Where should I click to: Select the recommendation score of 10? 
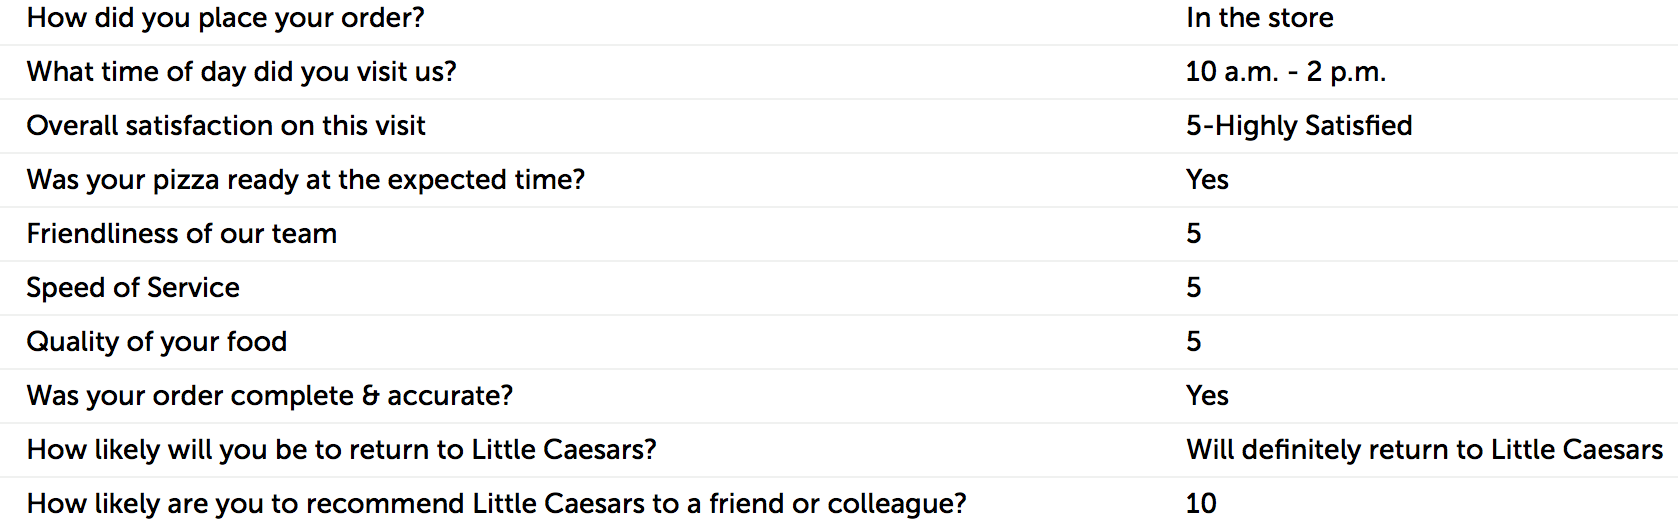coord(1202,504)
